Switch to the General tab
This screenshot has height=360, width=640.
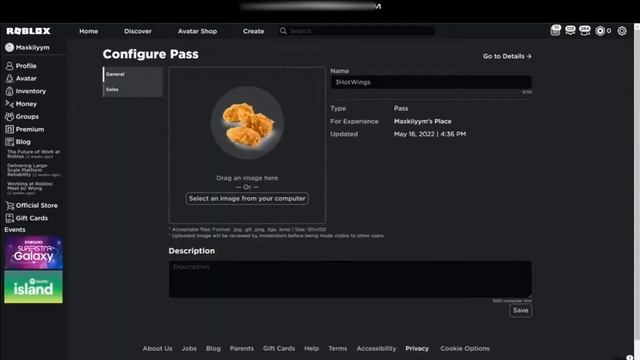point(133,74)
